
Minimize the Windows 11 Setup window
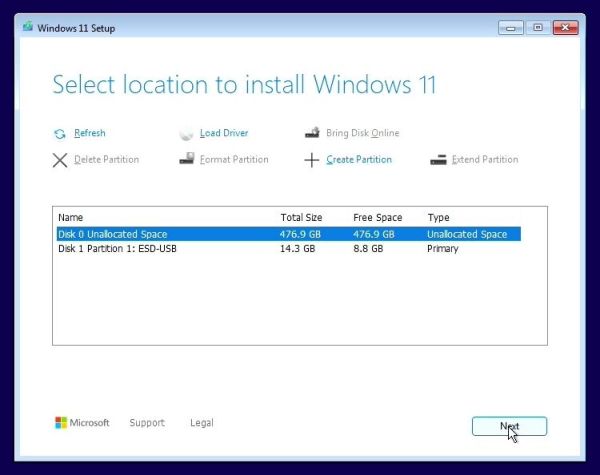click(x=510, y=28)
